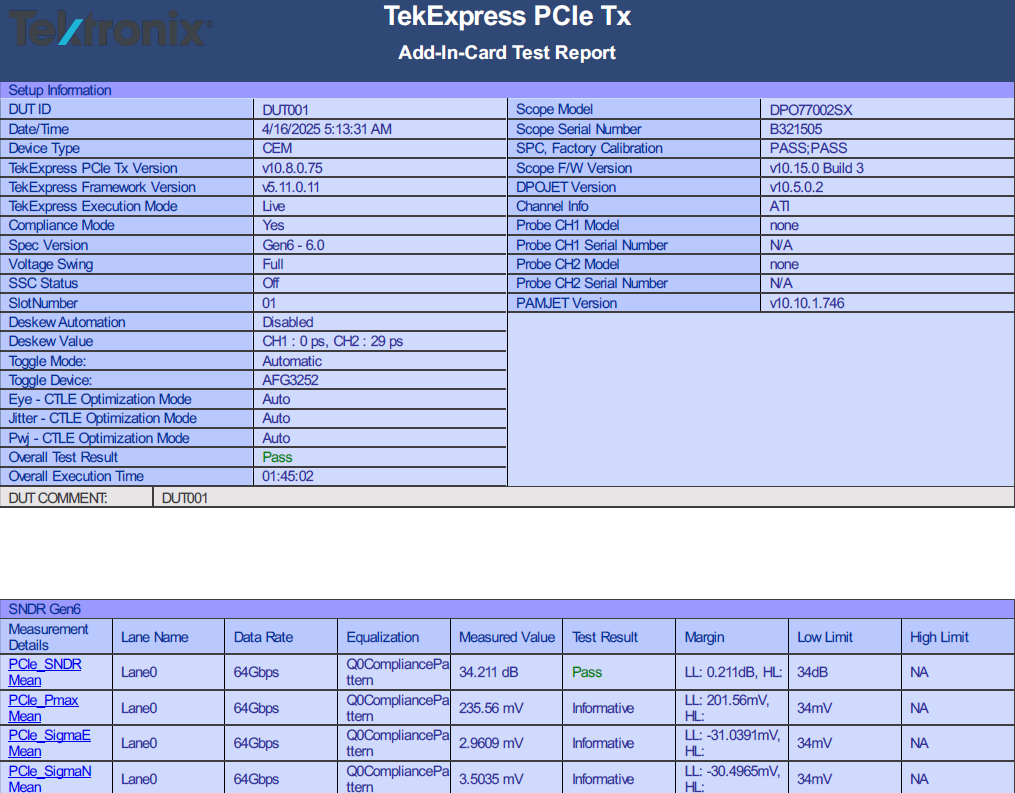The image size is (1015, 793).
Task: Select firmware value 'v10.15.0 Build 3'
Action: point(817,168)
